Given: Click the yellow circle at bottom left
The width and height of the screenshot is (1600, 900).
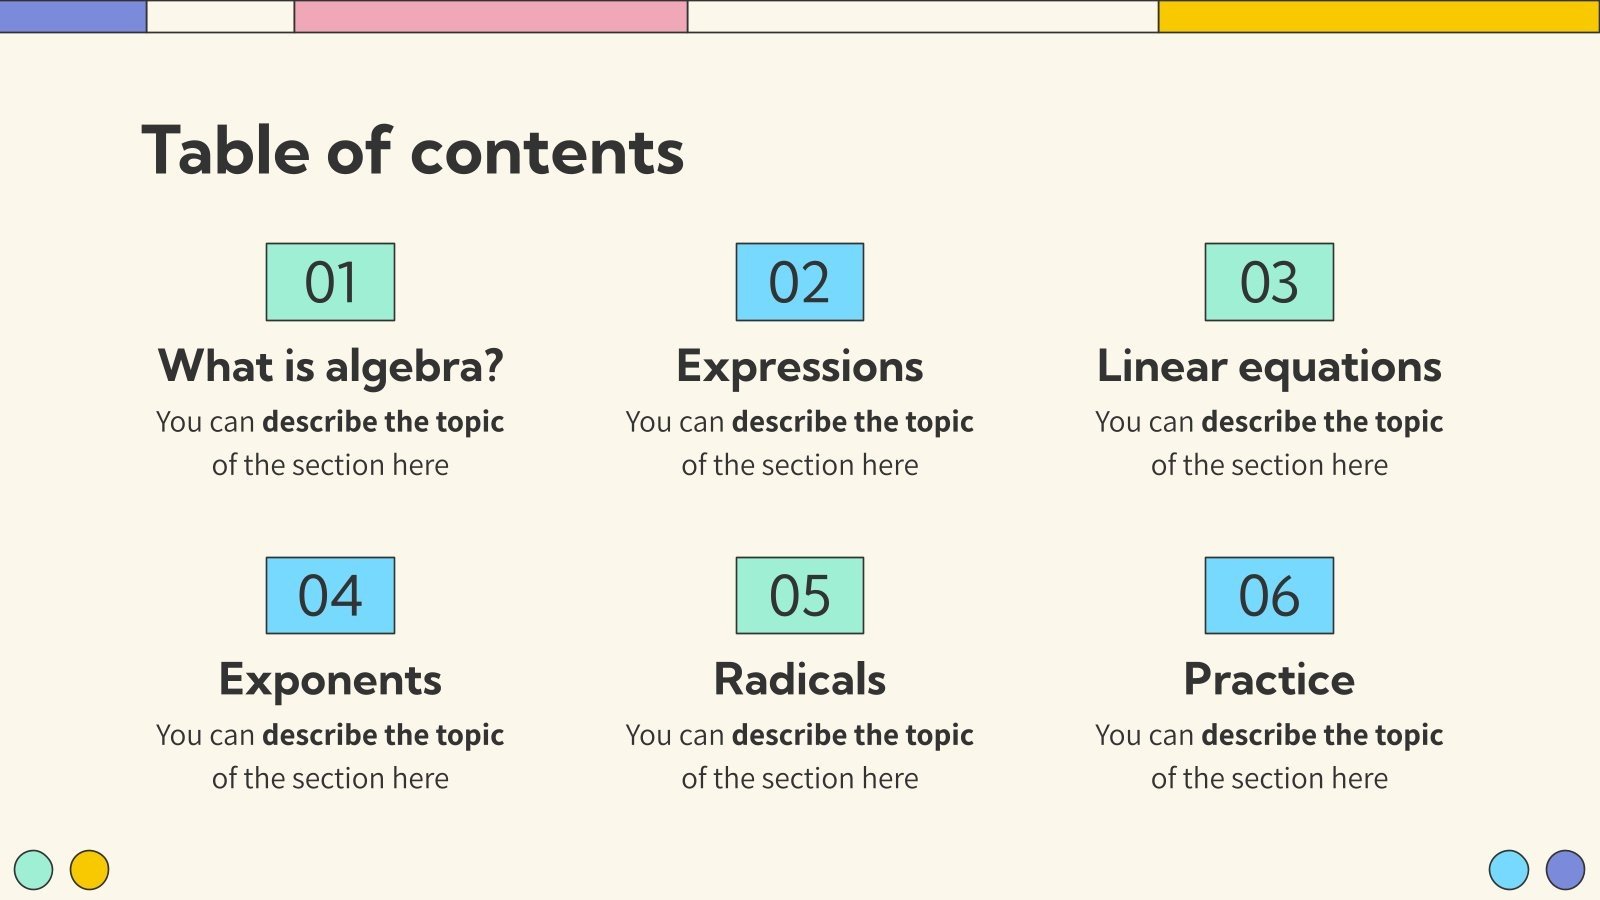Looking at the screenshot, I should tap(89, 870).
